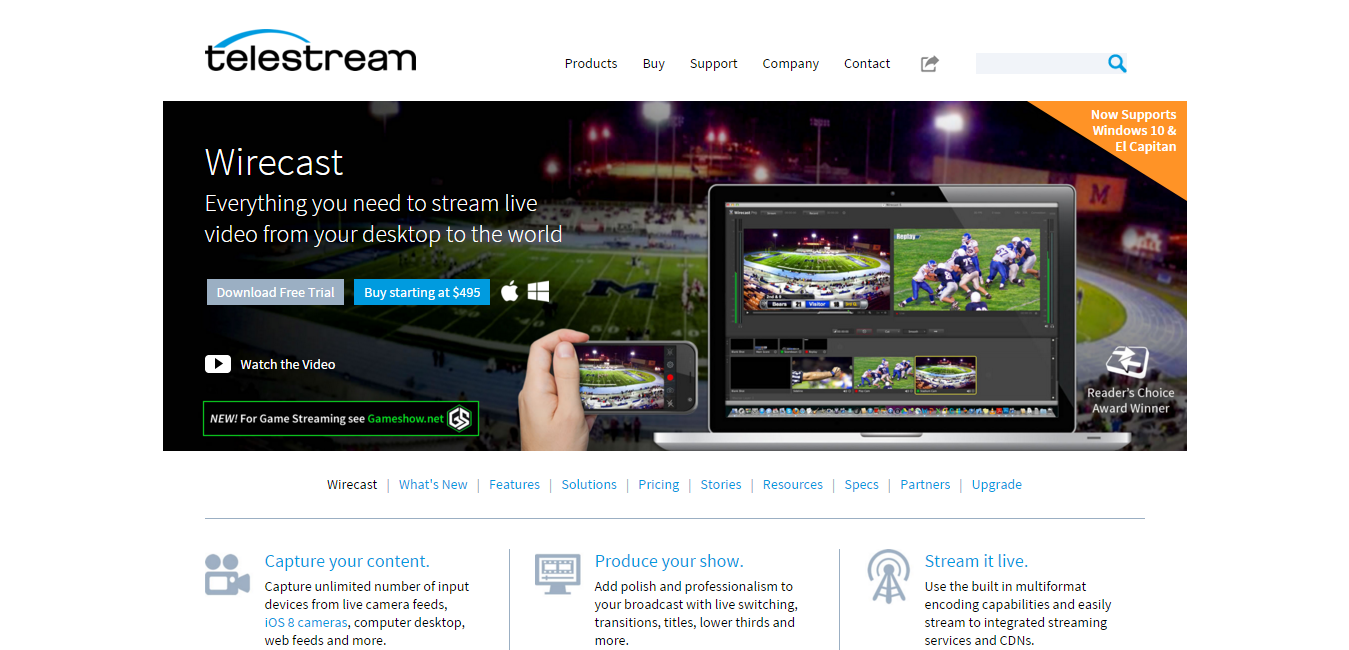Open the Features tab
The width and height of the screenshot is (1349, 650).
[514, 484]
